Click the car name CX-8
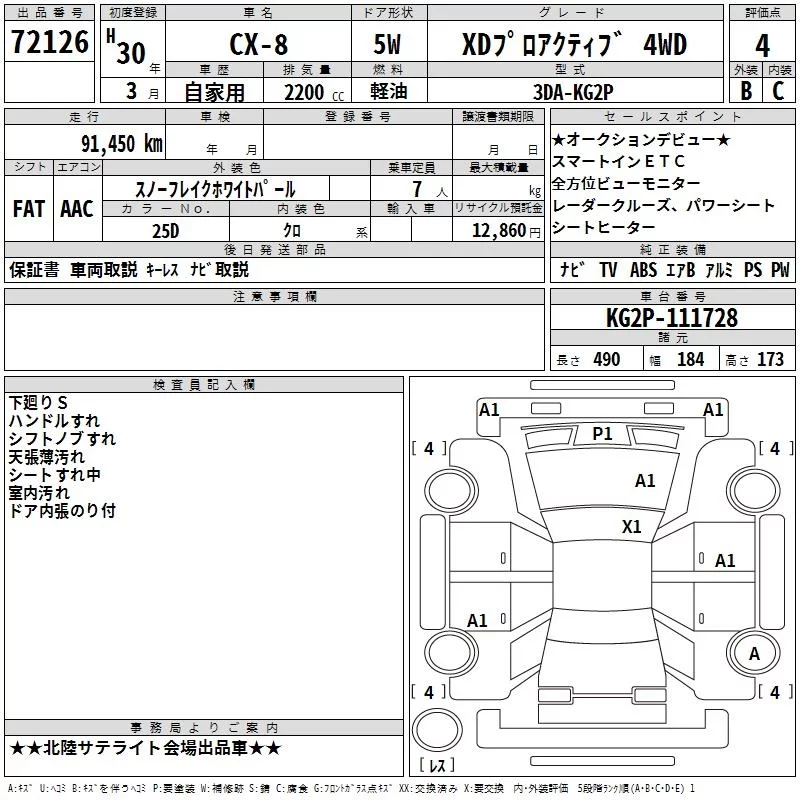800x800 pixels. click(x=259, y=44)
